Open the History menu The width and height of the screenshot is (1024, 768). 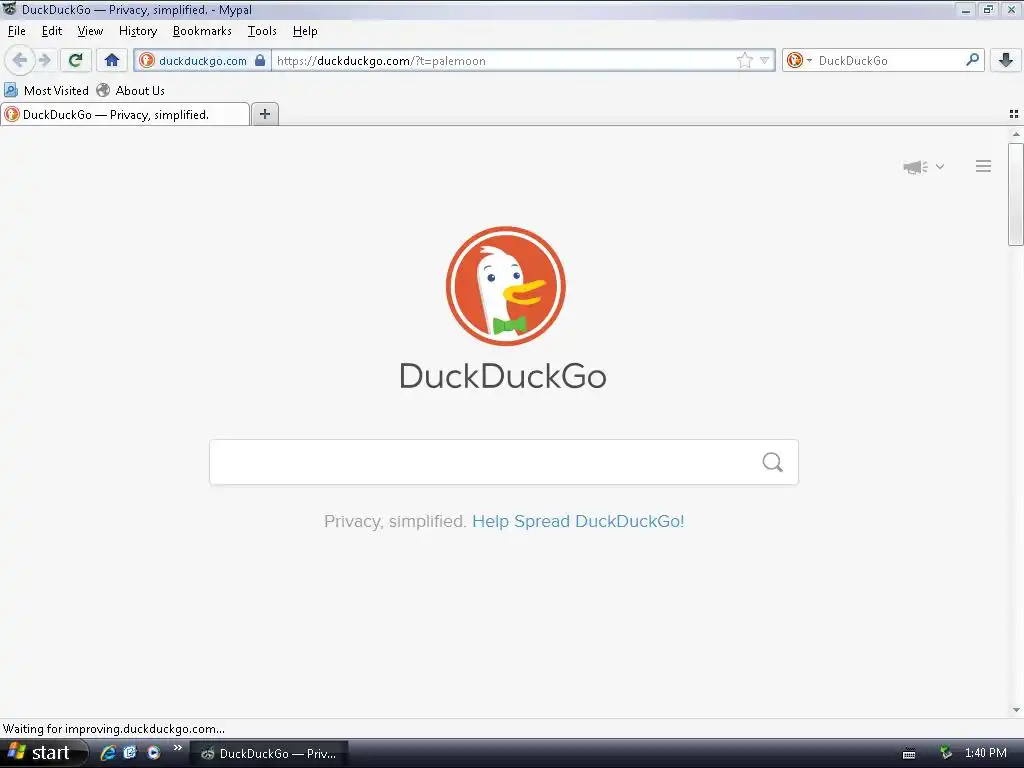138,31
